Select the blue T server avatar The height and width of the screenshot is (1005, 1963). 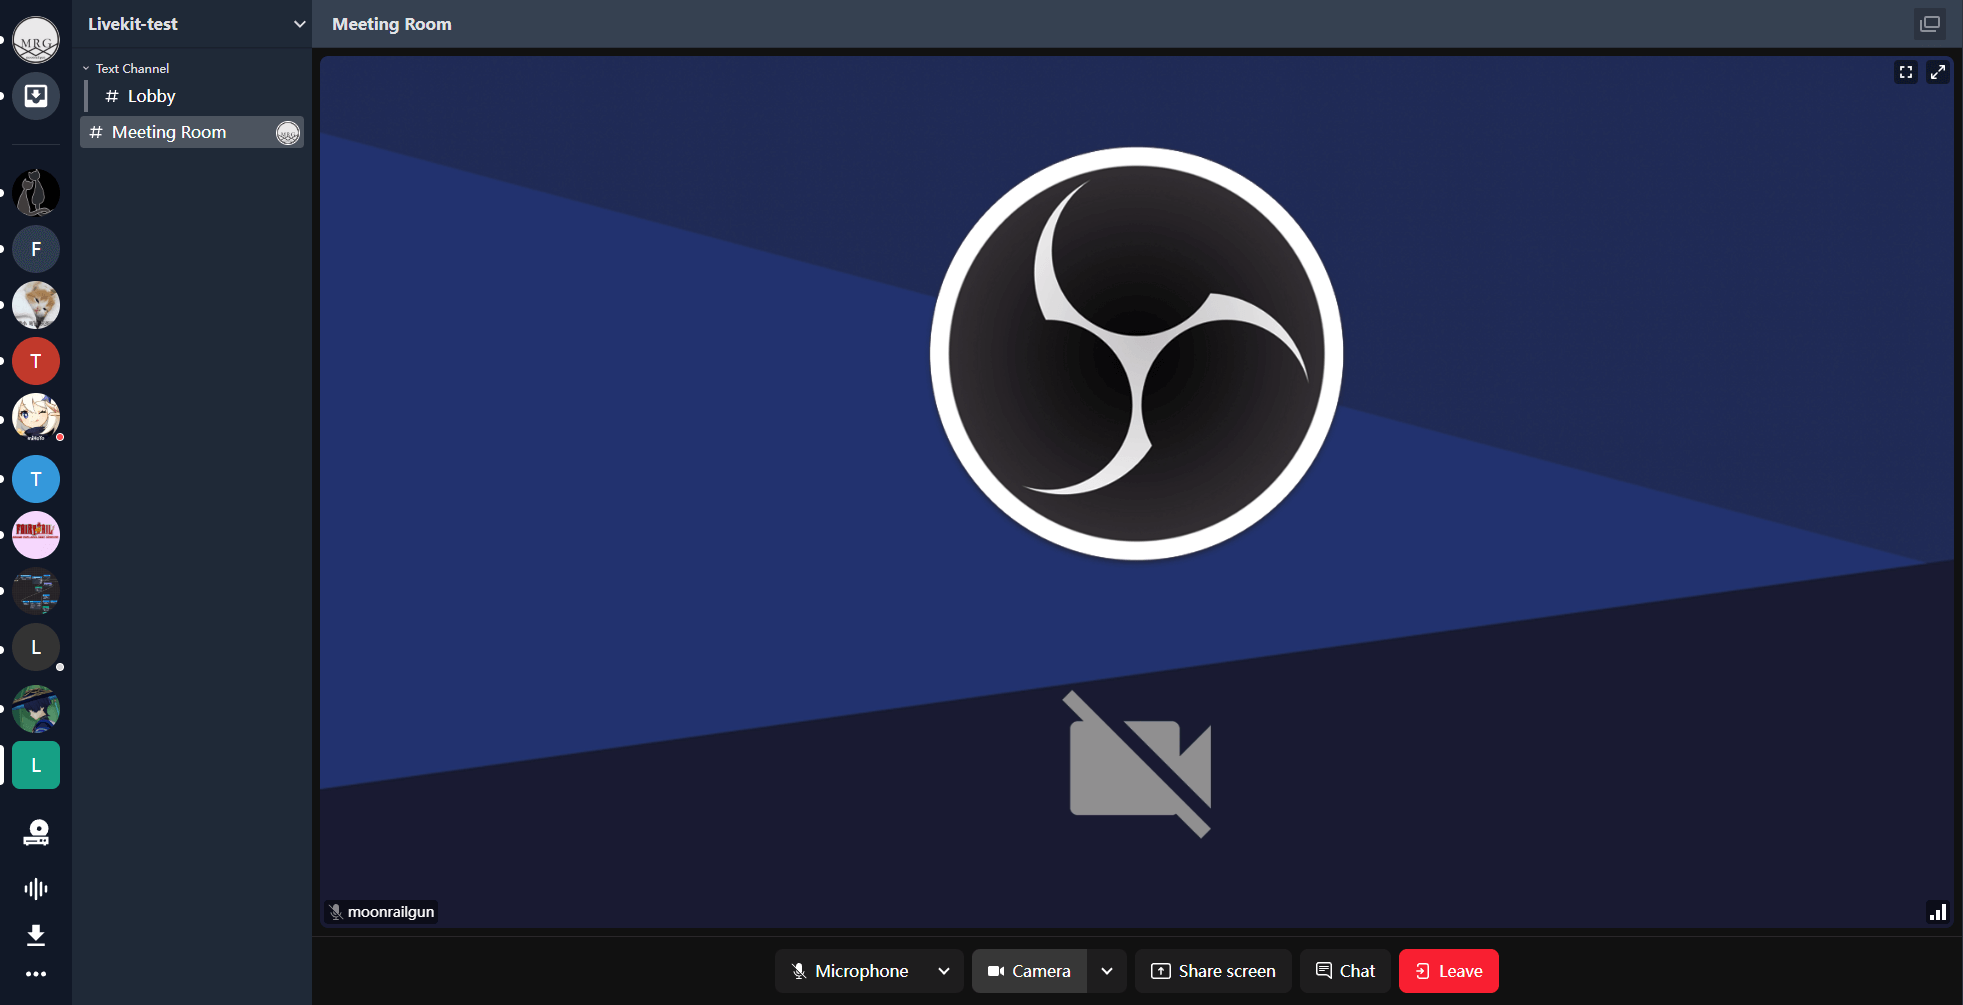[x=36, y=479]
